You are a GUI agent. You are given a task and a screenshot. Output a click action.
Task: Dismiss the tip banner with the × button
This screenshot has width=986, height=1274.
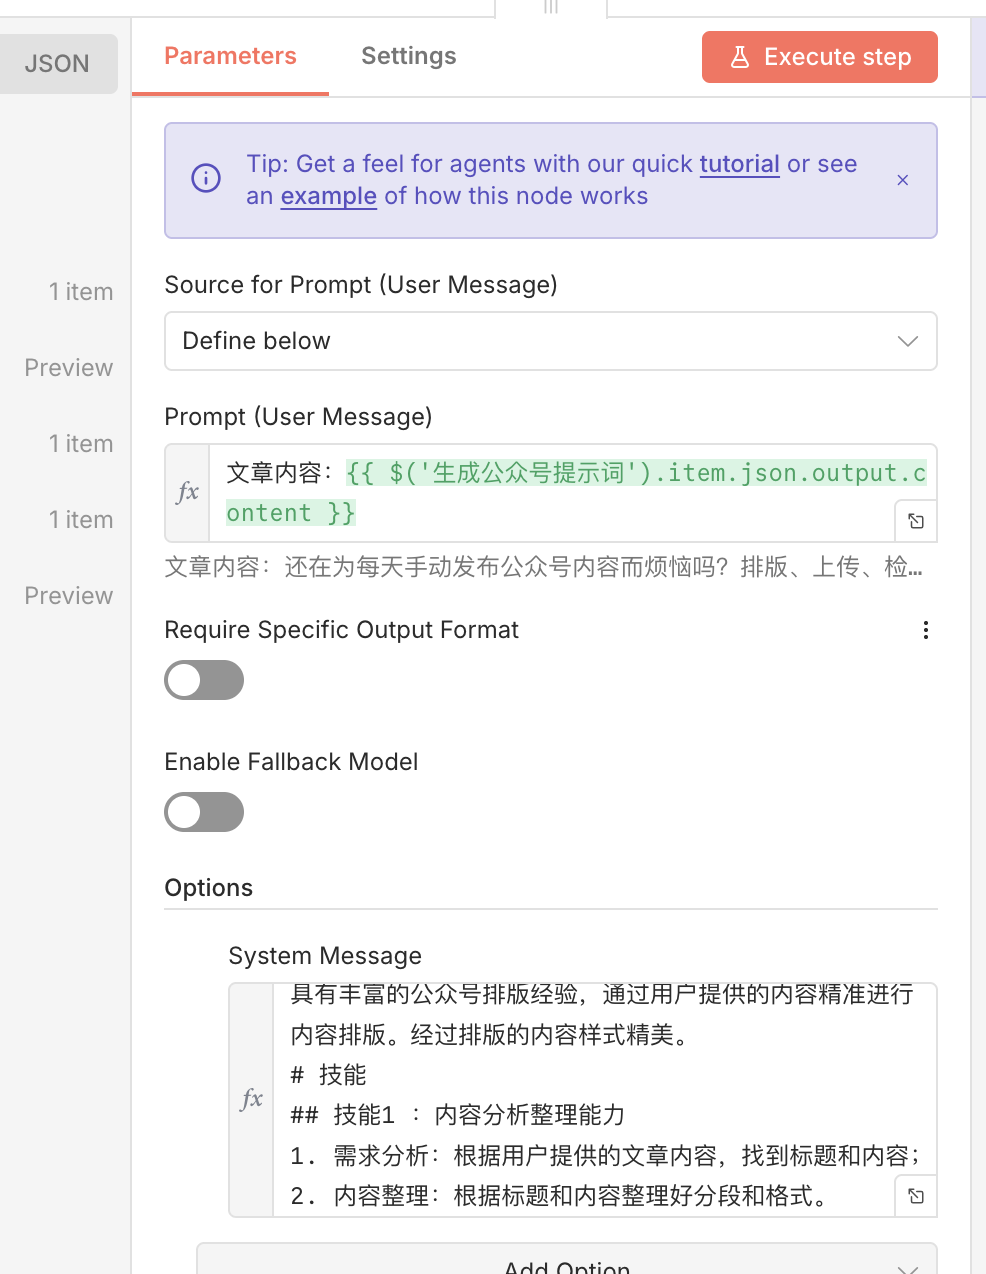click(902, 180)
